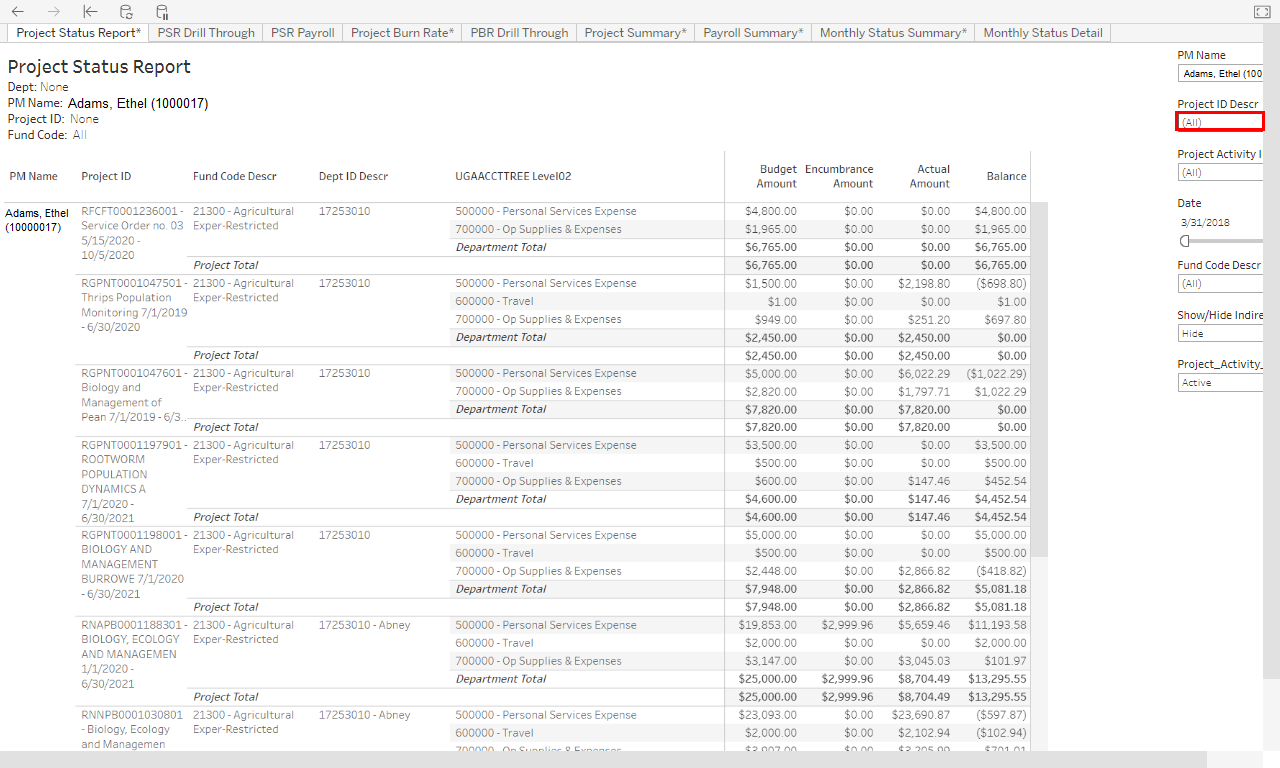Open Project_Activity dropdown showing Active
This screenshot has width=1280, height=768.
coord(1221,382)
